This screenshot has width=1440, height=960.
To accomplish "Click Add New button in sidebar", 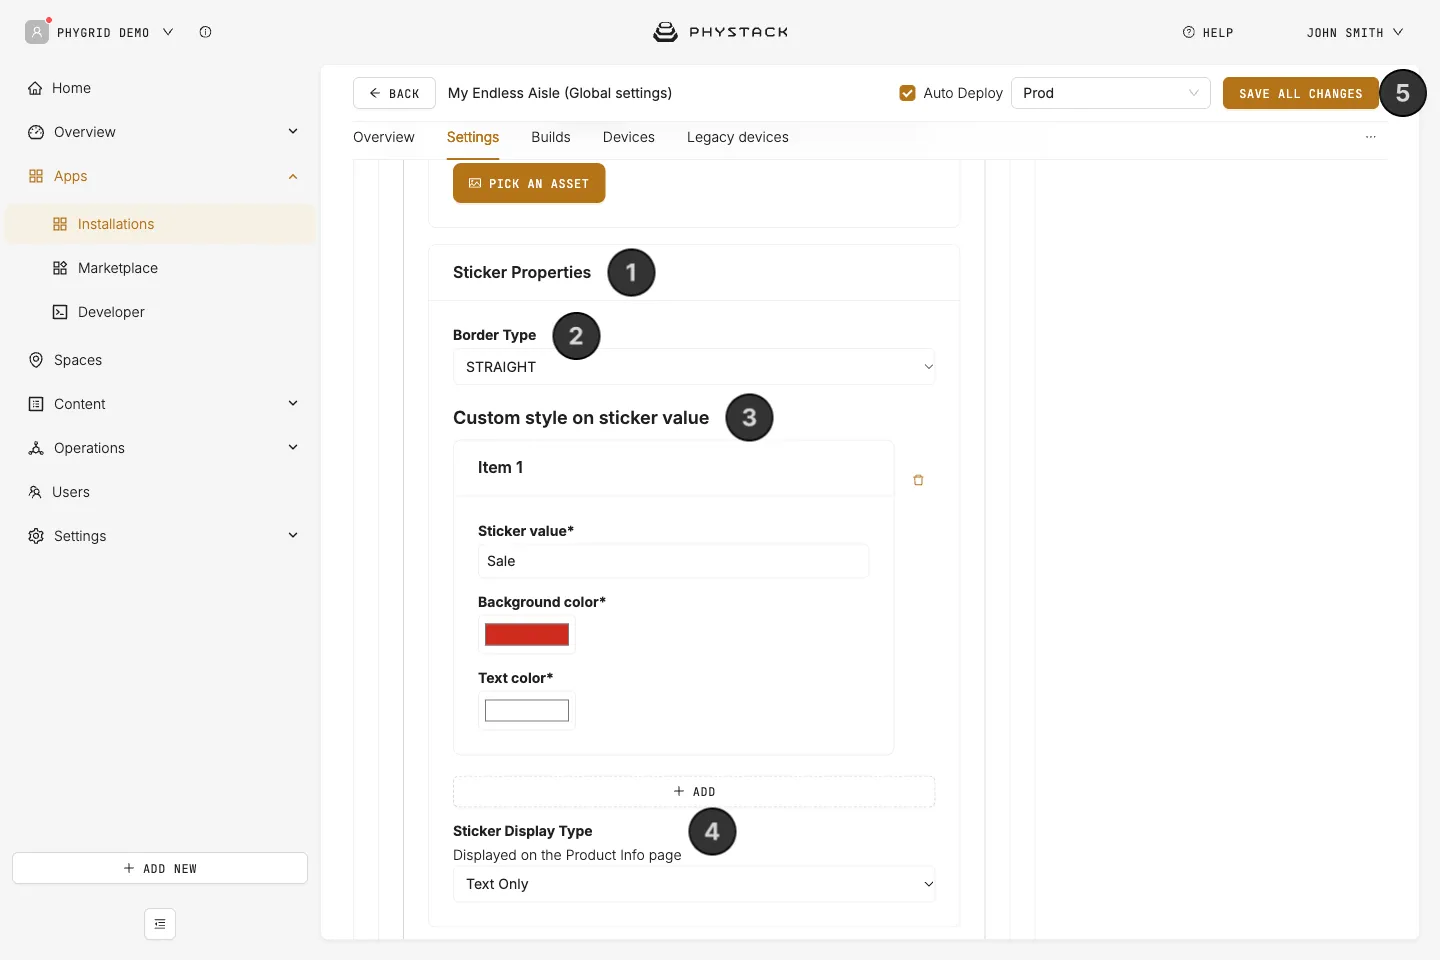I will (160, 868).
